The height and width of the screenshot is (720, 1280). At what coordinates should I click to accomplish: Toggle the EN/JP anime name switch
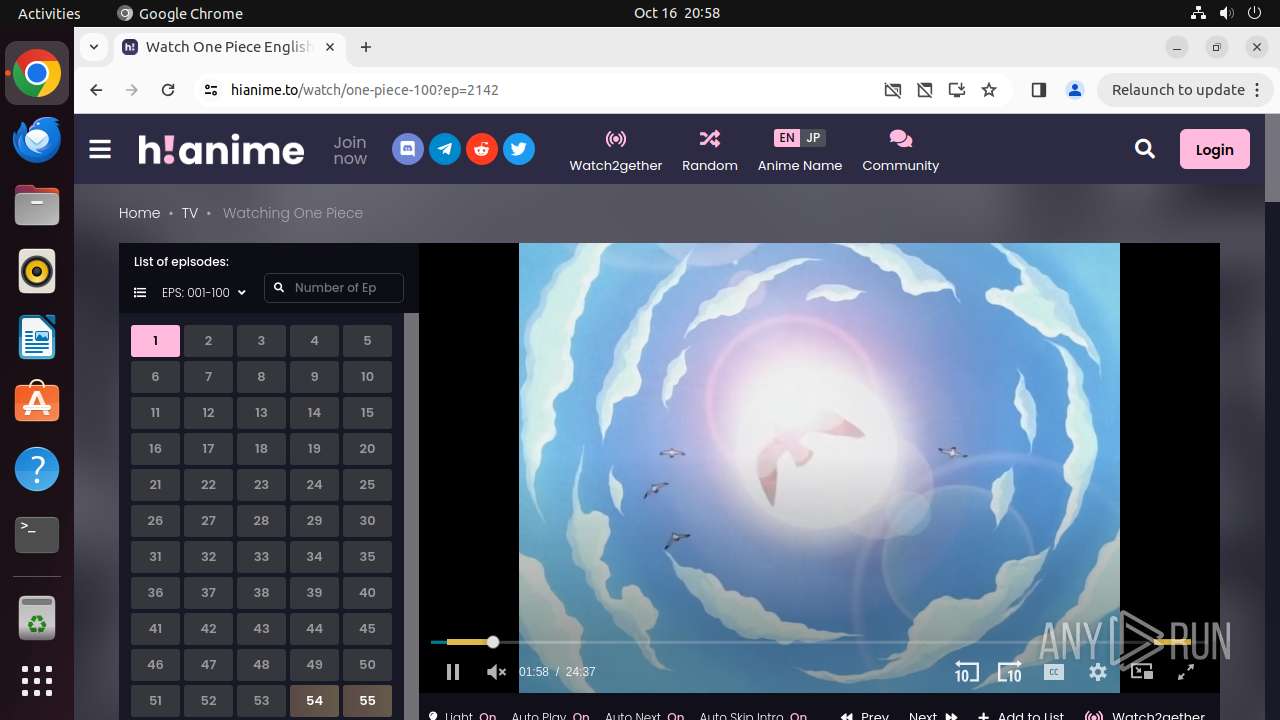pyautogui.click(x=800, y=138)
